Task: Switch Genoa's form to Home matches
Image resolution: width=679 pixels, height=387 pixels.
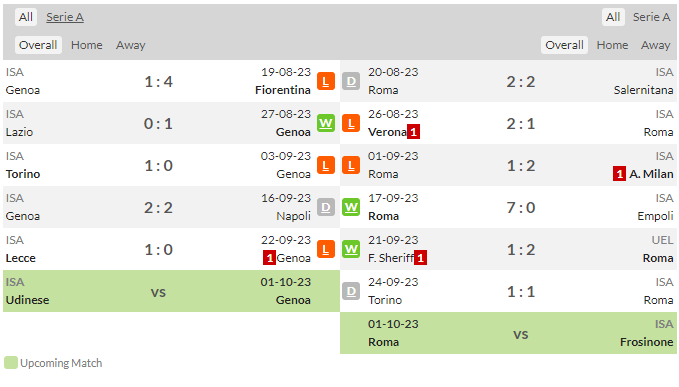Action: [x=87, y=45]
